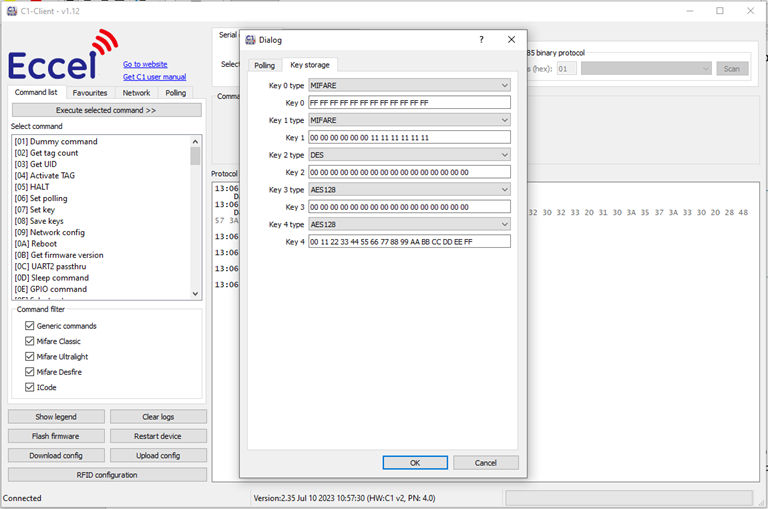Toggle the Mifare Desfire checkbox
768x509 pixels.
(x=29, y=372)
